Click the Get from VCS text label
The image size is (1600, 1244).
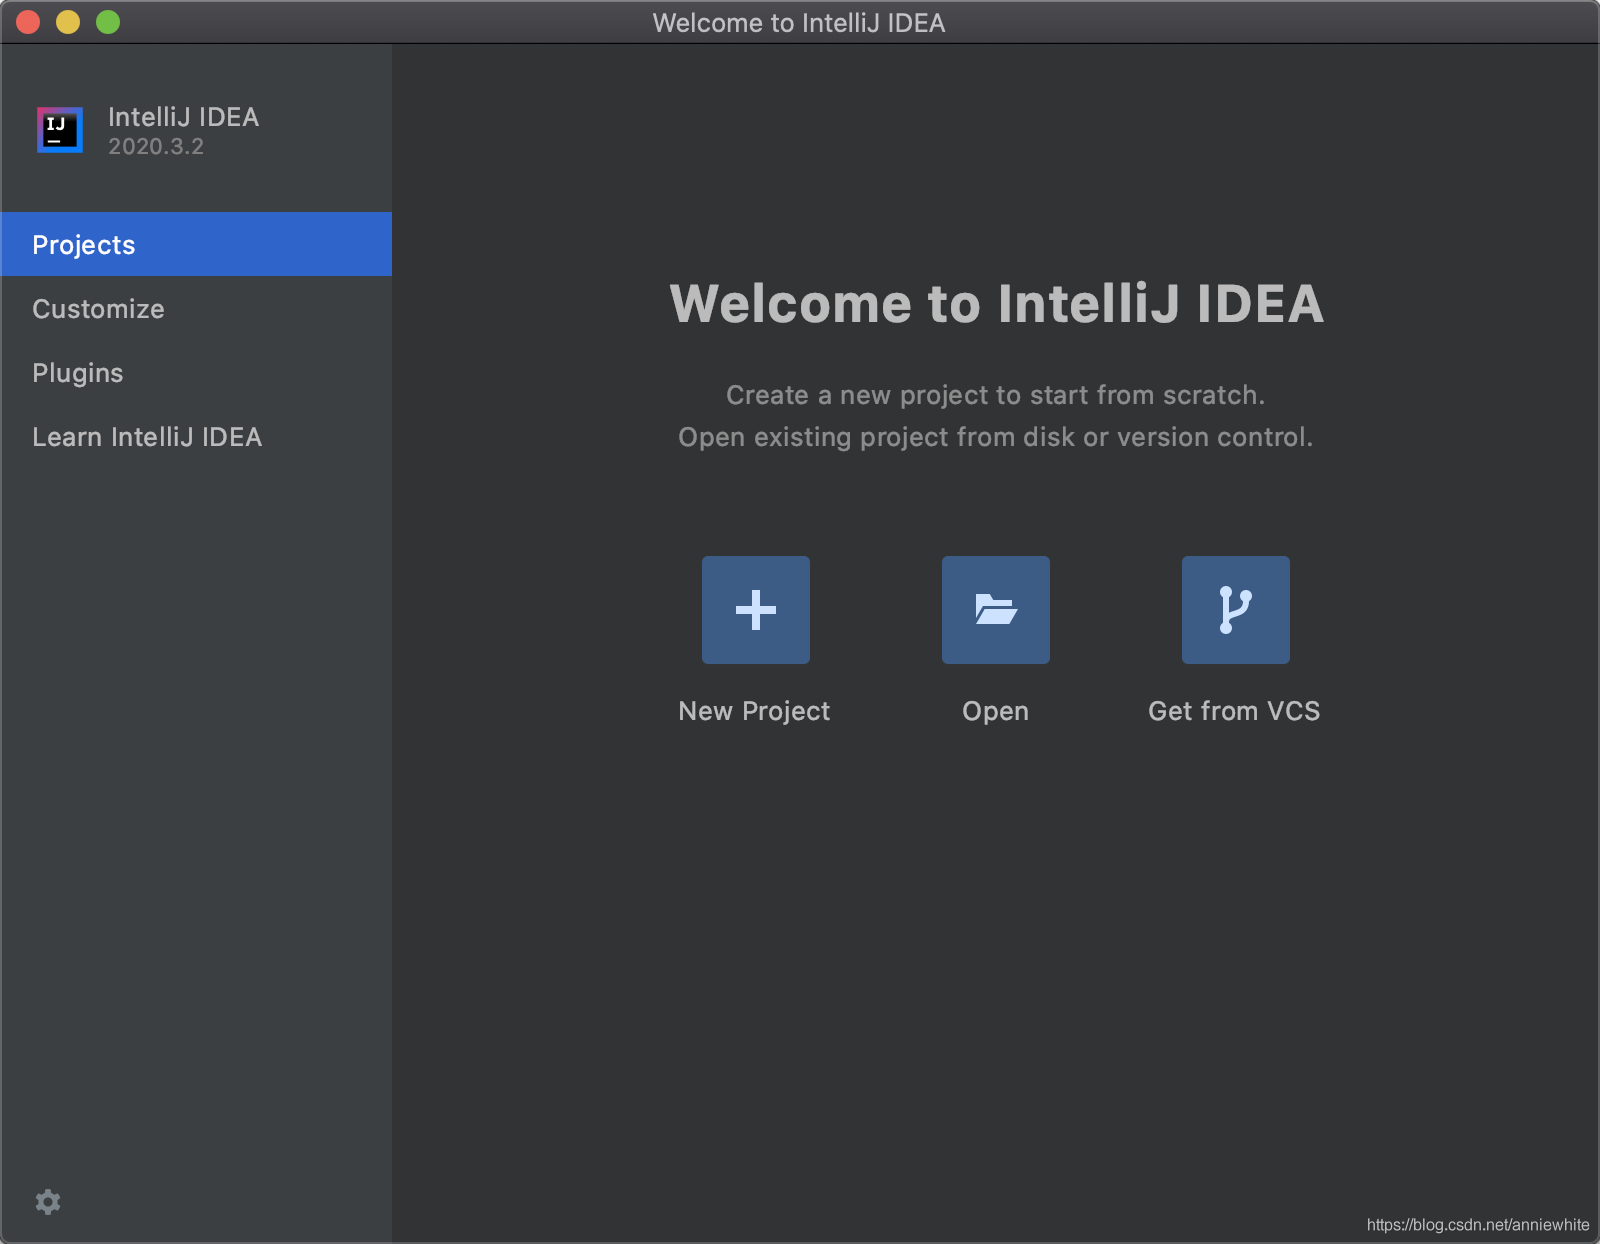(1234, 711)
